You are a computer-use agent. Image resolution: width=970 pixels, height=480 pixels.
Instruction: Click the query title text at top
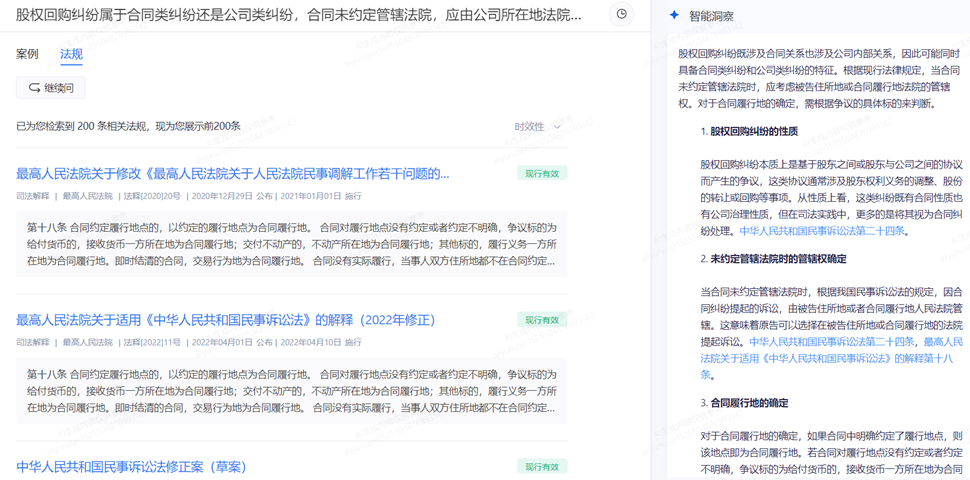(298, 16)
